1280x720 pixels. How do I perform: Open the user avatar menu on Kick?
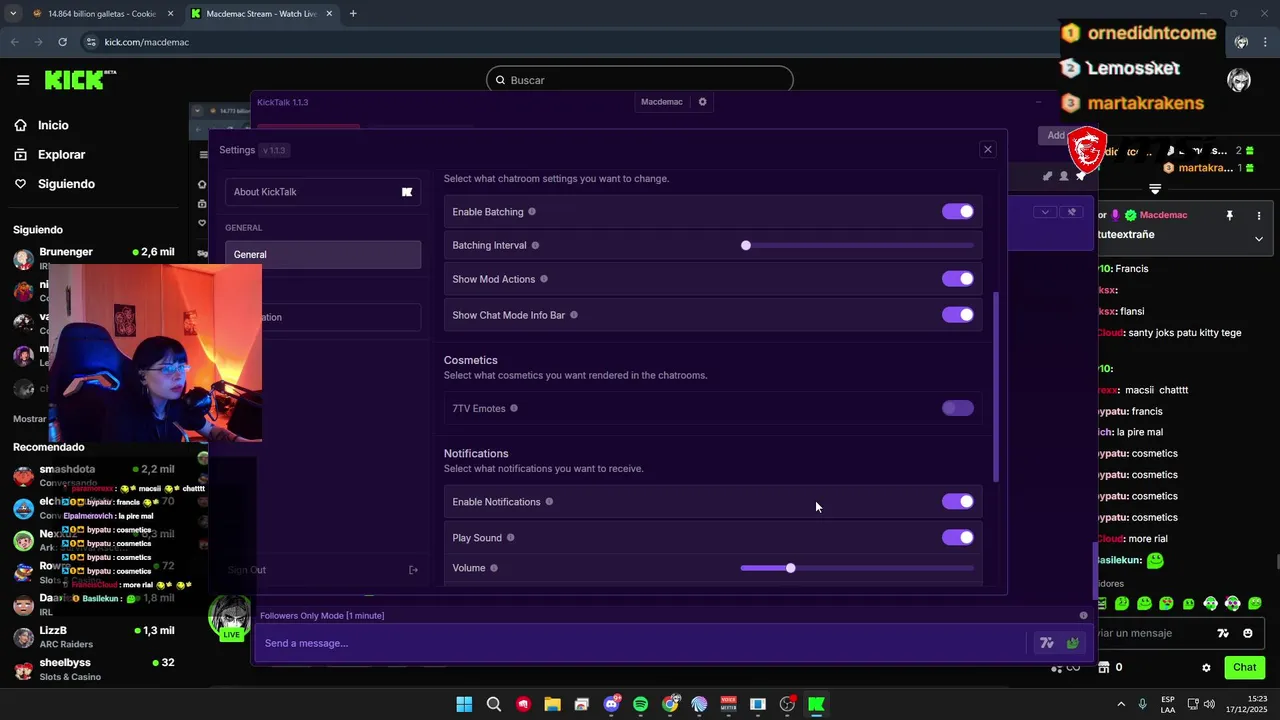click(x=1239, y=80)
